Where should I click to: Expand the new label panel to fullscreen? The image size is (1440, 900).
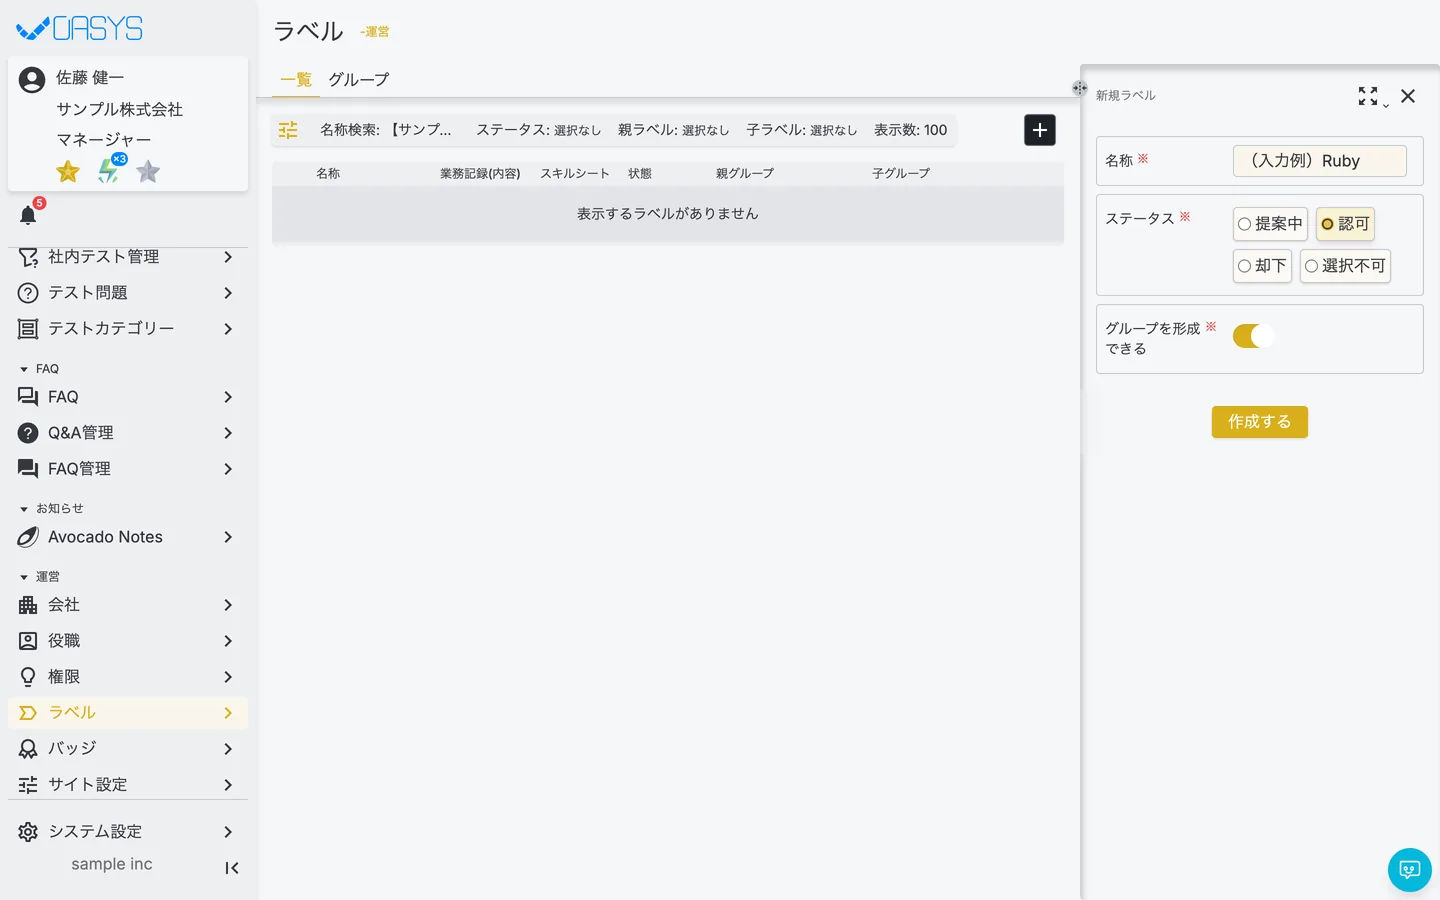[1368, 96]
